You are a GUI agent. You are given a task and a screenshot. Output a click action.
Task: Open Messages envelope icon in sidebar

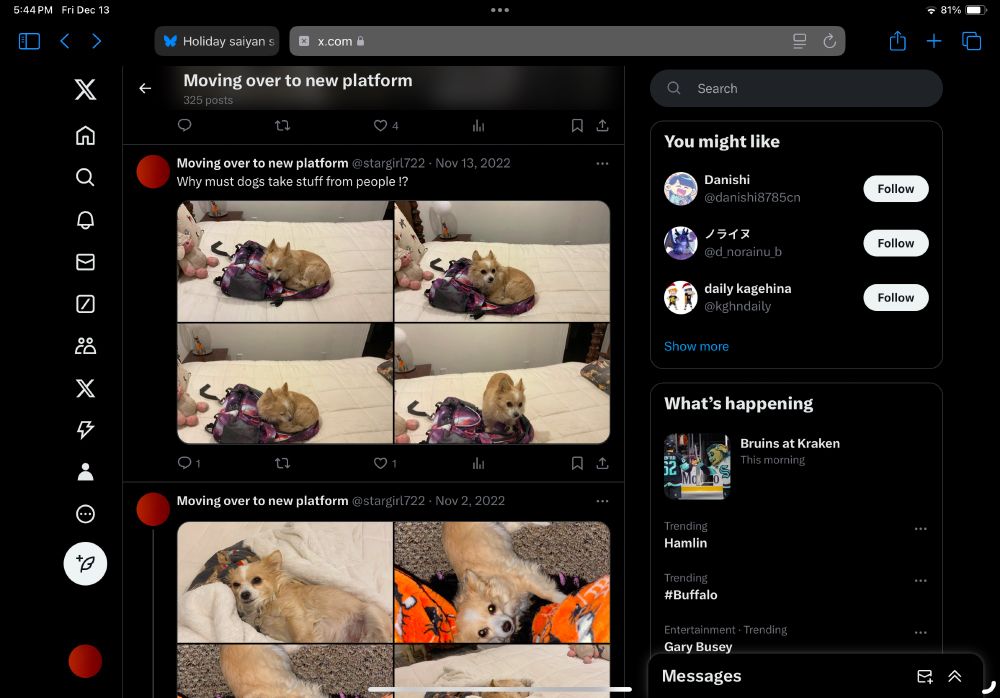pos(85,262)
